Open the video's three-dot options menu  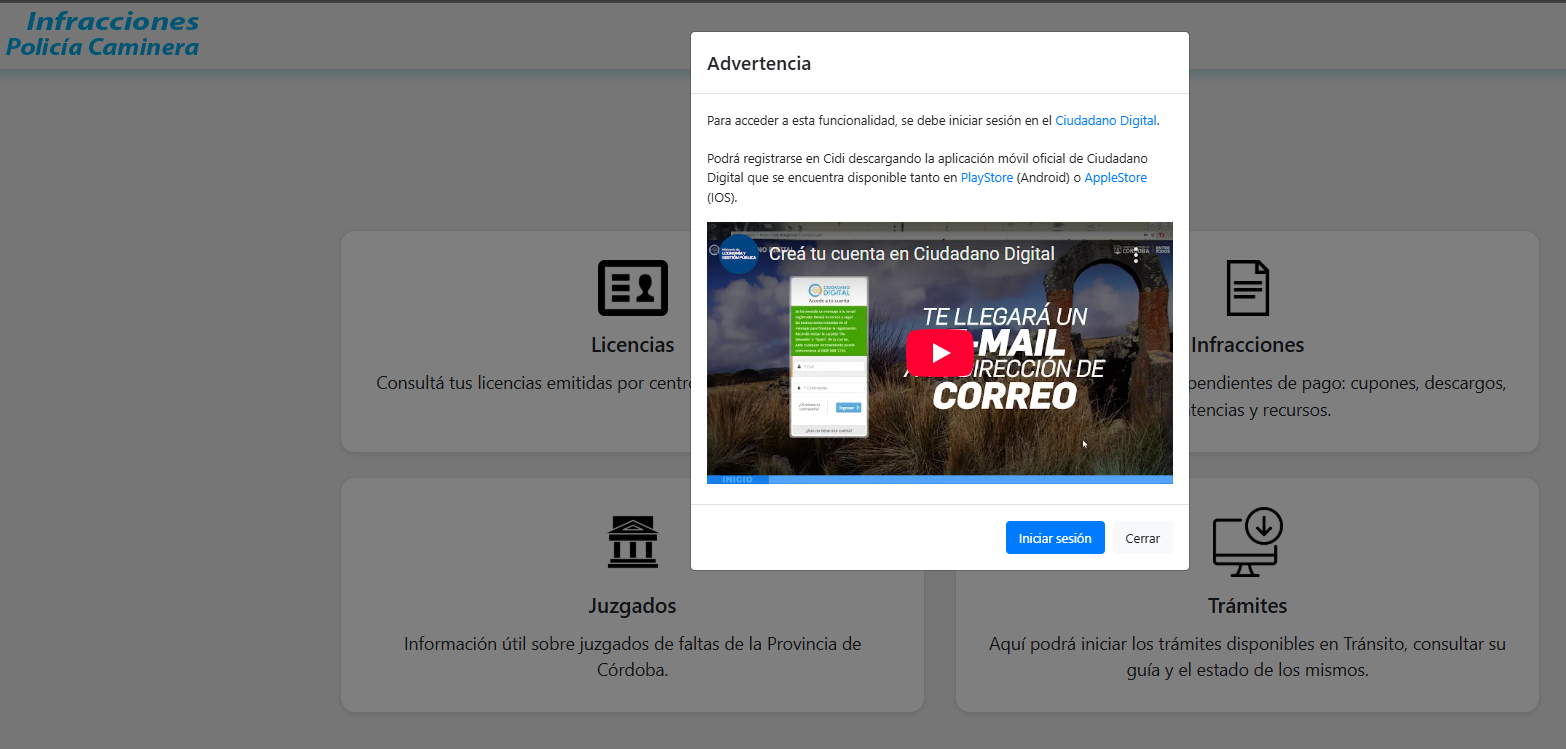click(x=1136, y=254)
